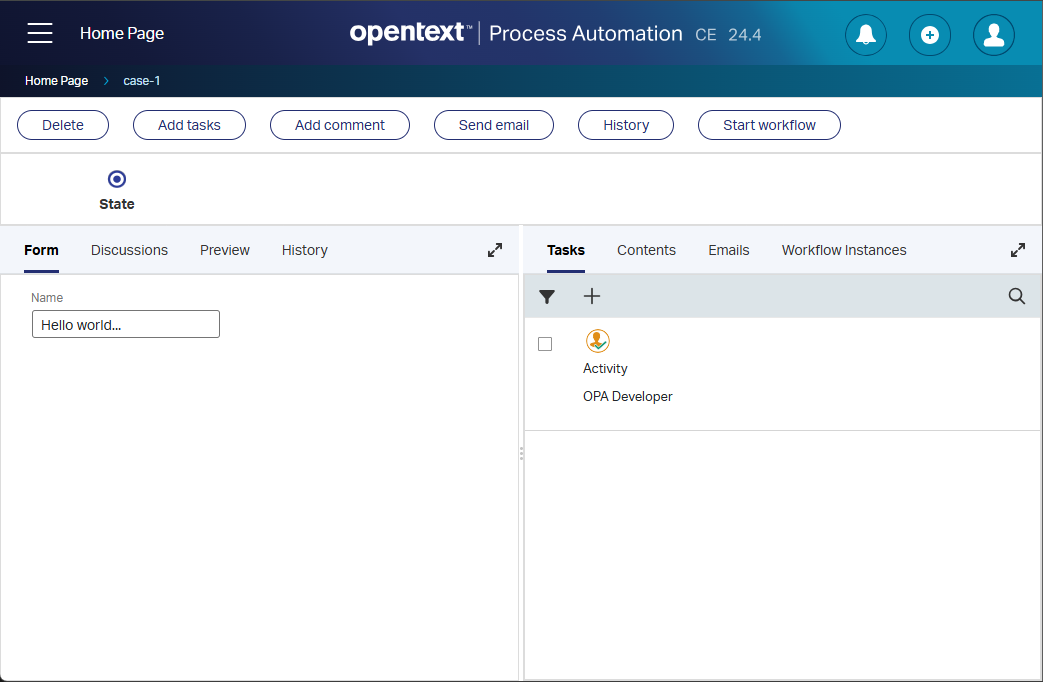Click the filter icon in Tasks panel
Viewport: 1043px width, 682px height.
tap(547, 296)
